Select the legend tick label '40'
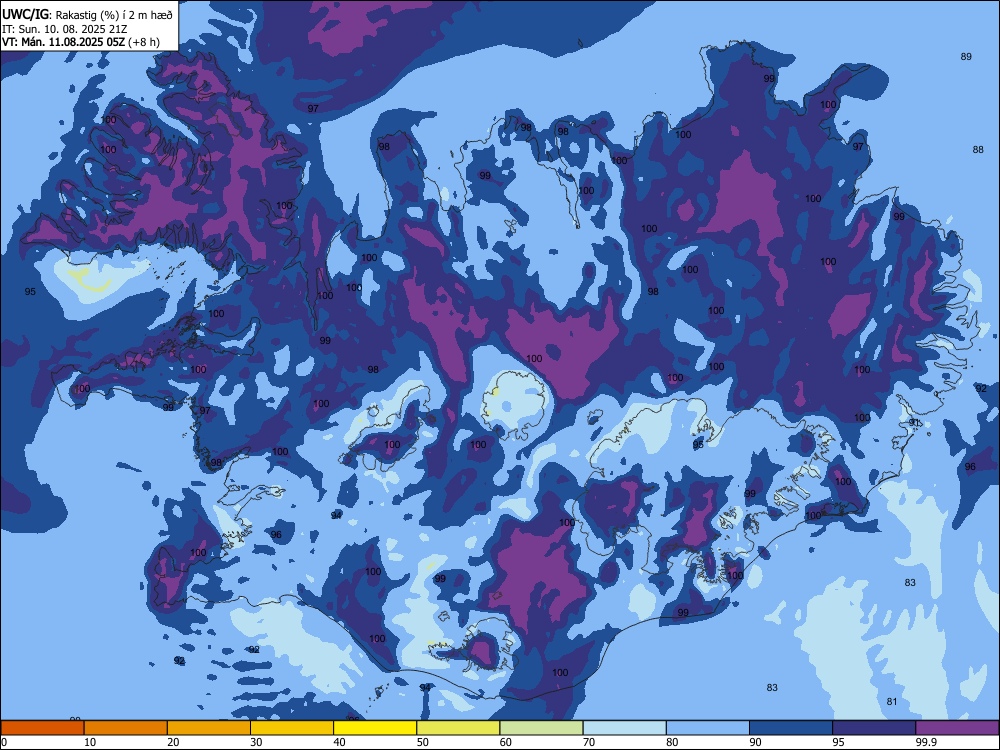The height and width of the screenshot is (750, 1000). tap(339, 742)
